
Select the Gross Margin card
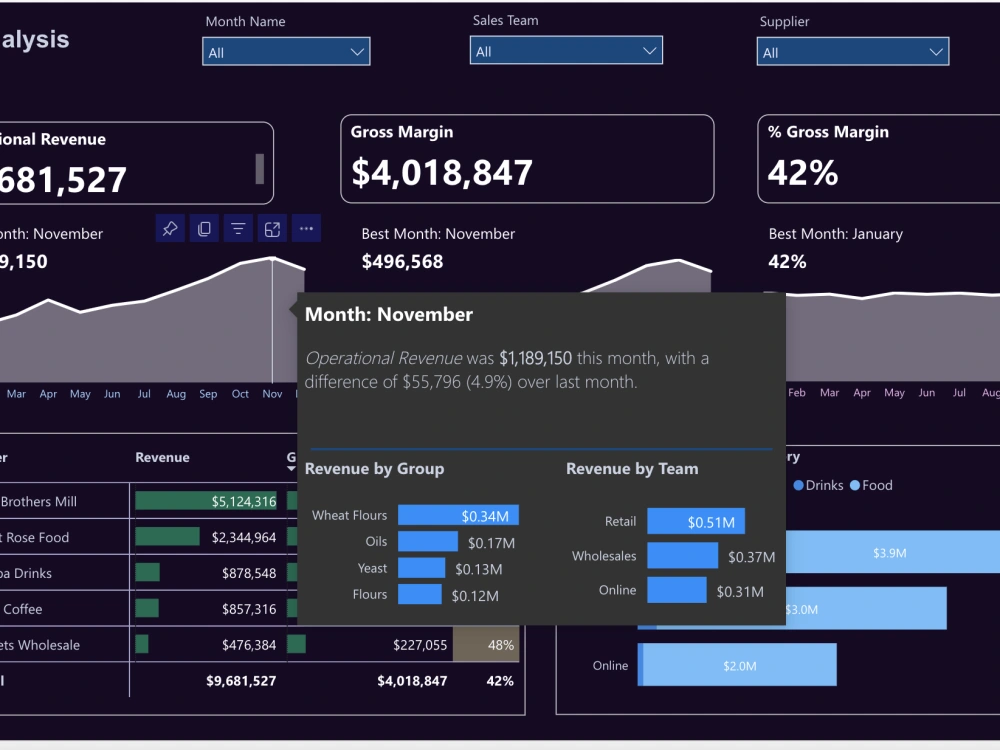coord(527,159)
